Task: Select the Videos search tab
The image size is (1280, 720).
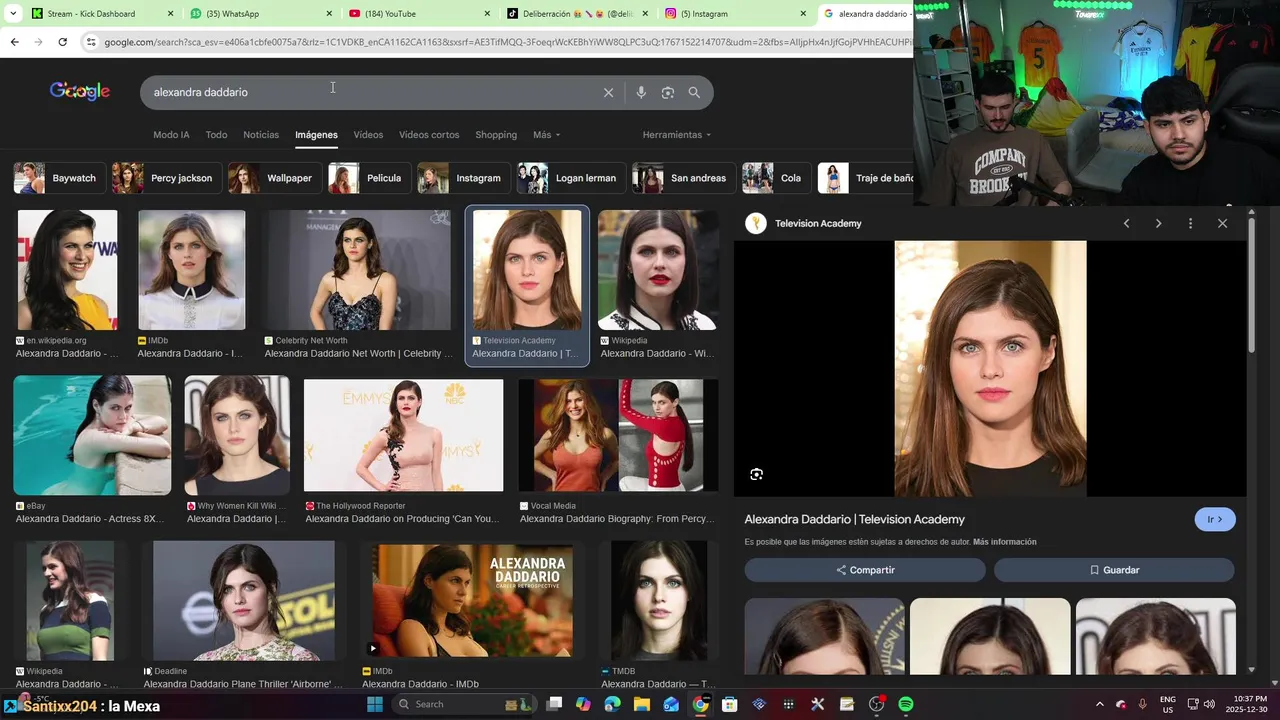Action: tap(368, 135)
